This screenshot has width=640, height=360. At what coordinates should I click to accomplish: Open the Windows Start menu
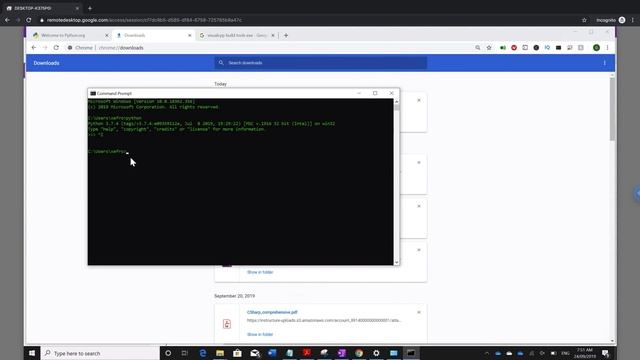pyautogui.click(x=32, y=353)
